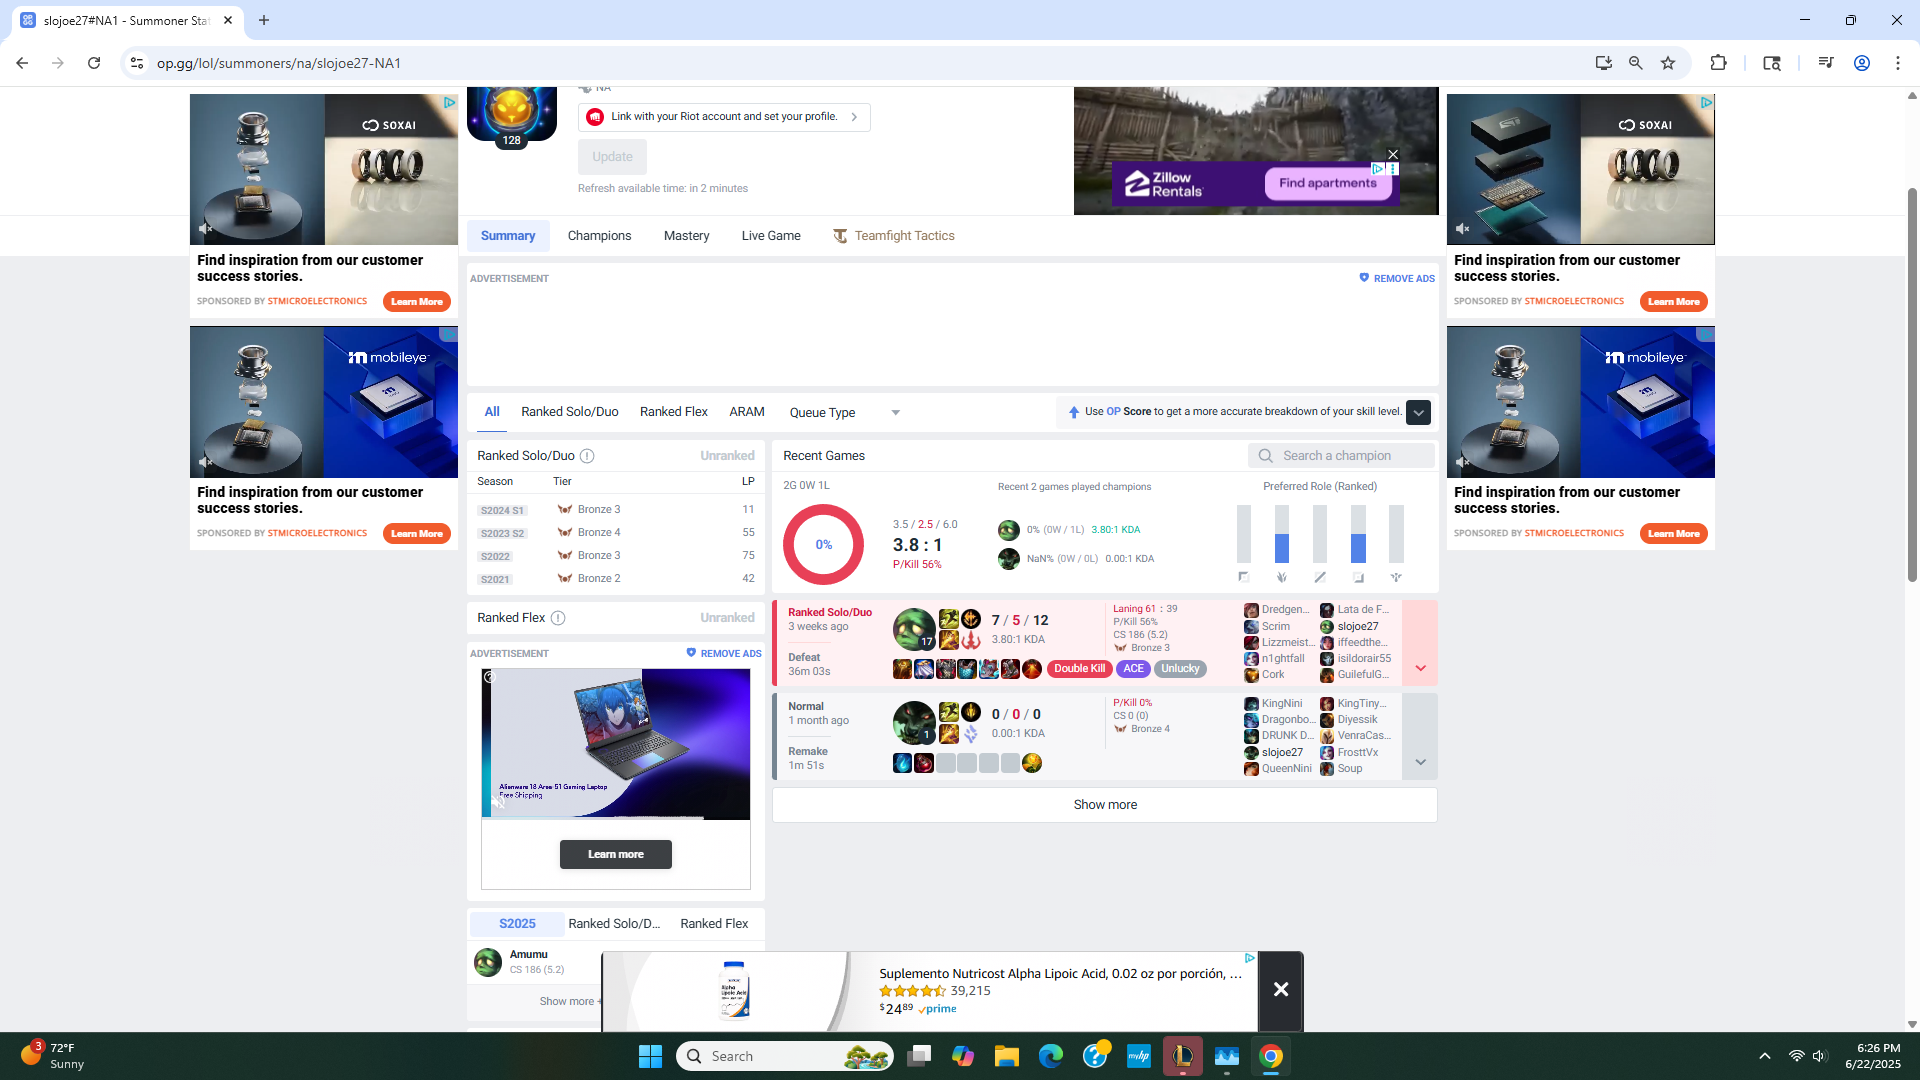Open the League of Legends taskbar icon
This screenshot has width=1920, height=1080.
(1182, 1056)
